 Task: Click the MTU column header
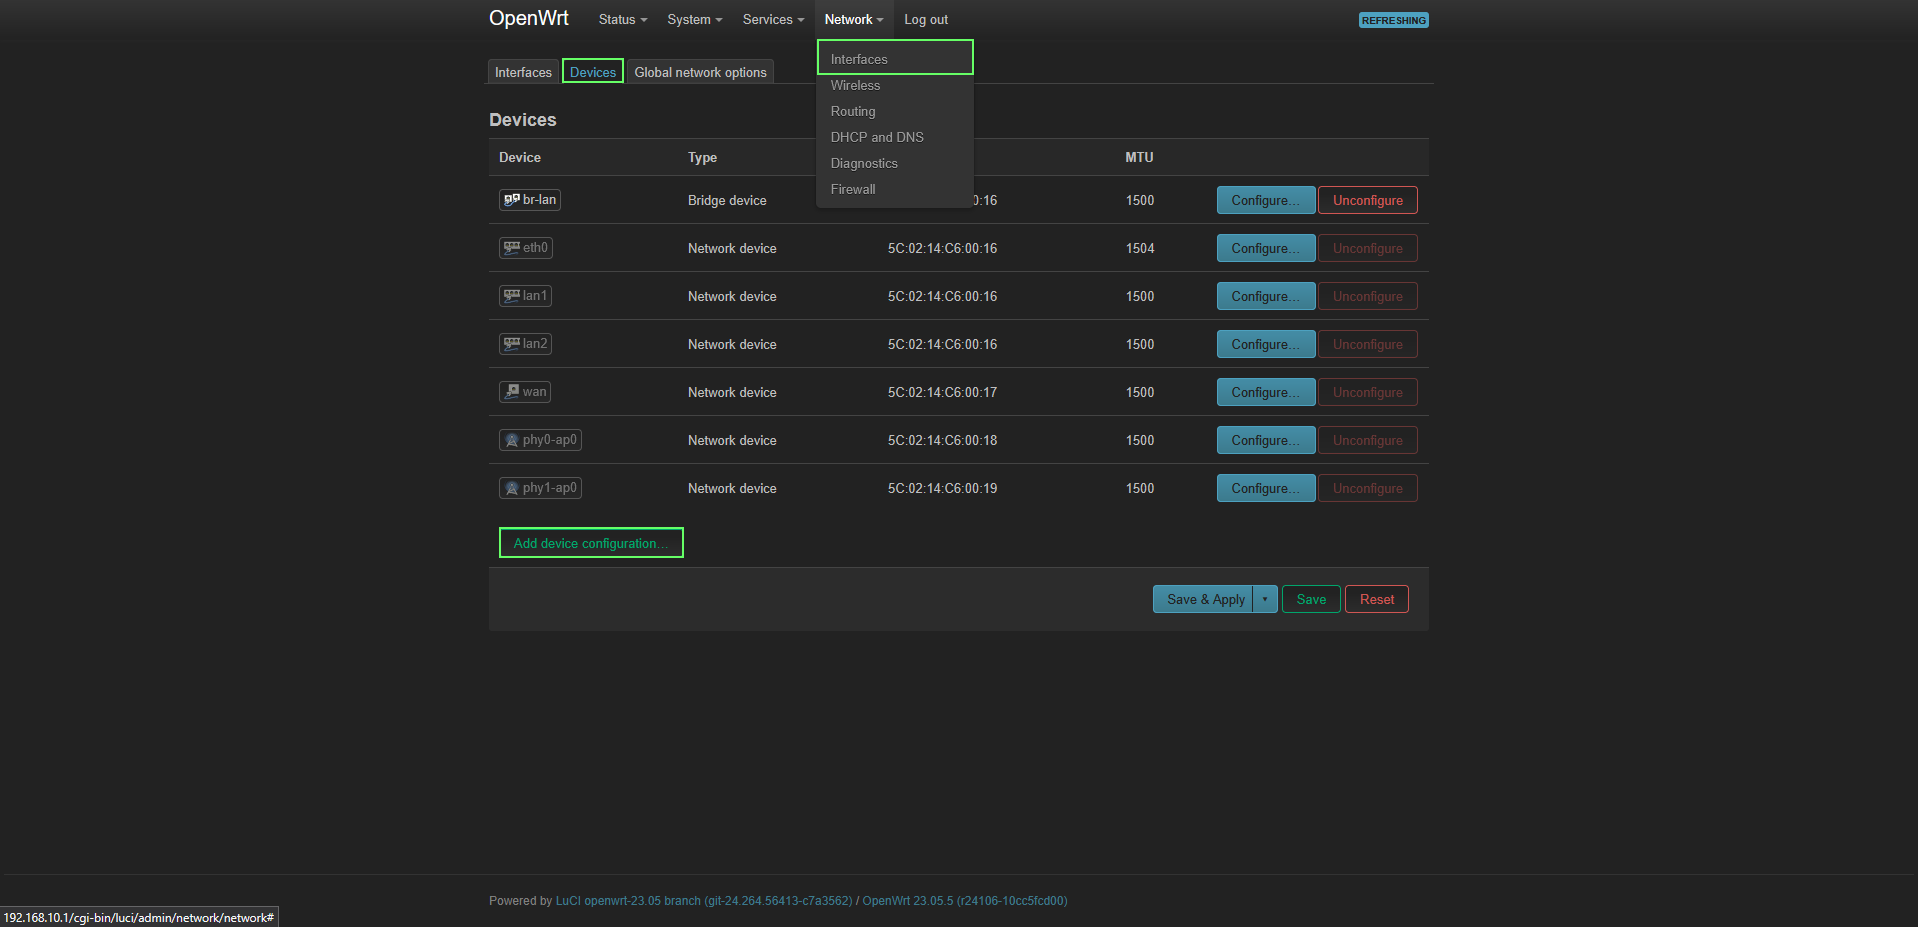[1139, 157]
